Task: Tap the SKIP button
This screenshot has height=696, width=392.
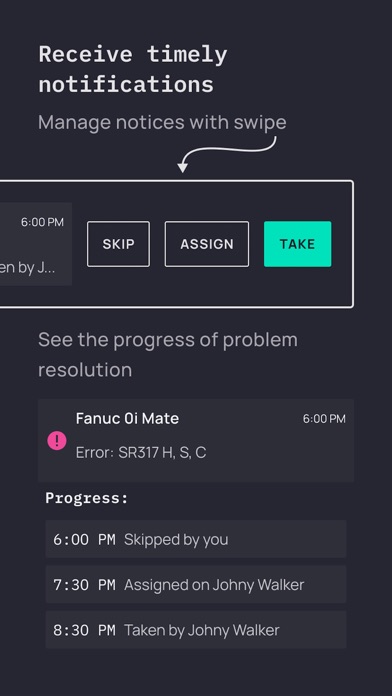Action: (119, 244)
